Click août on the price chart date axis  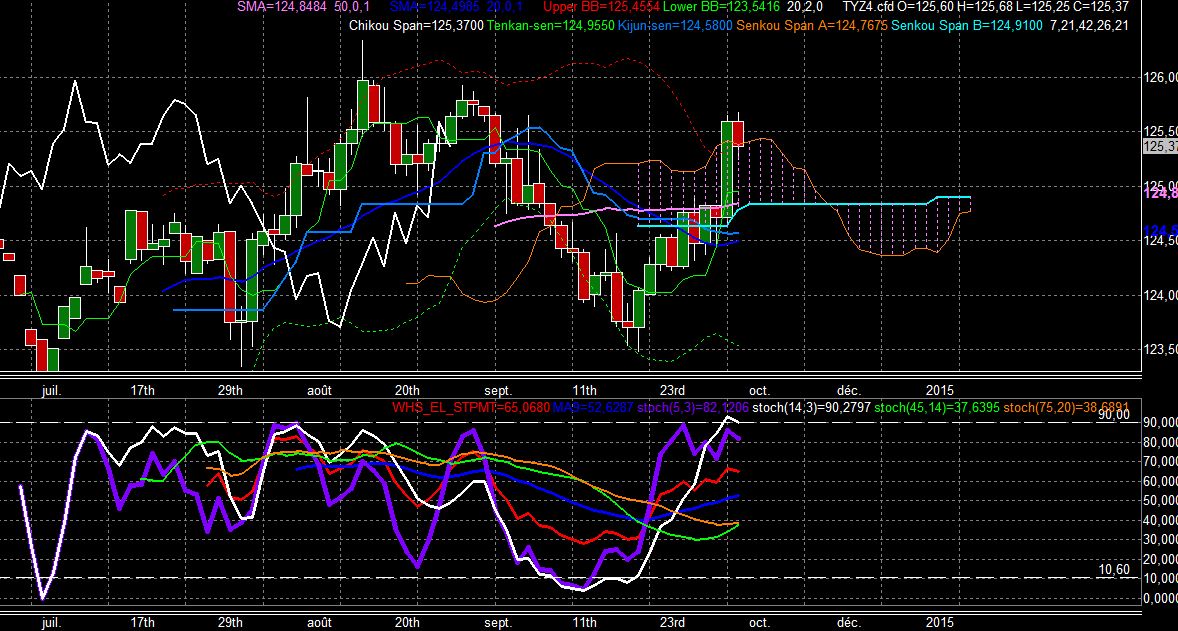(319, 390)
